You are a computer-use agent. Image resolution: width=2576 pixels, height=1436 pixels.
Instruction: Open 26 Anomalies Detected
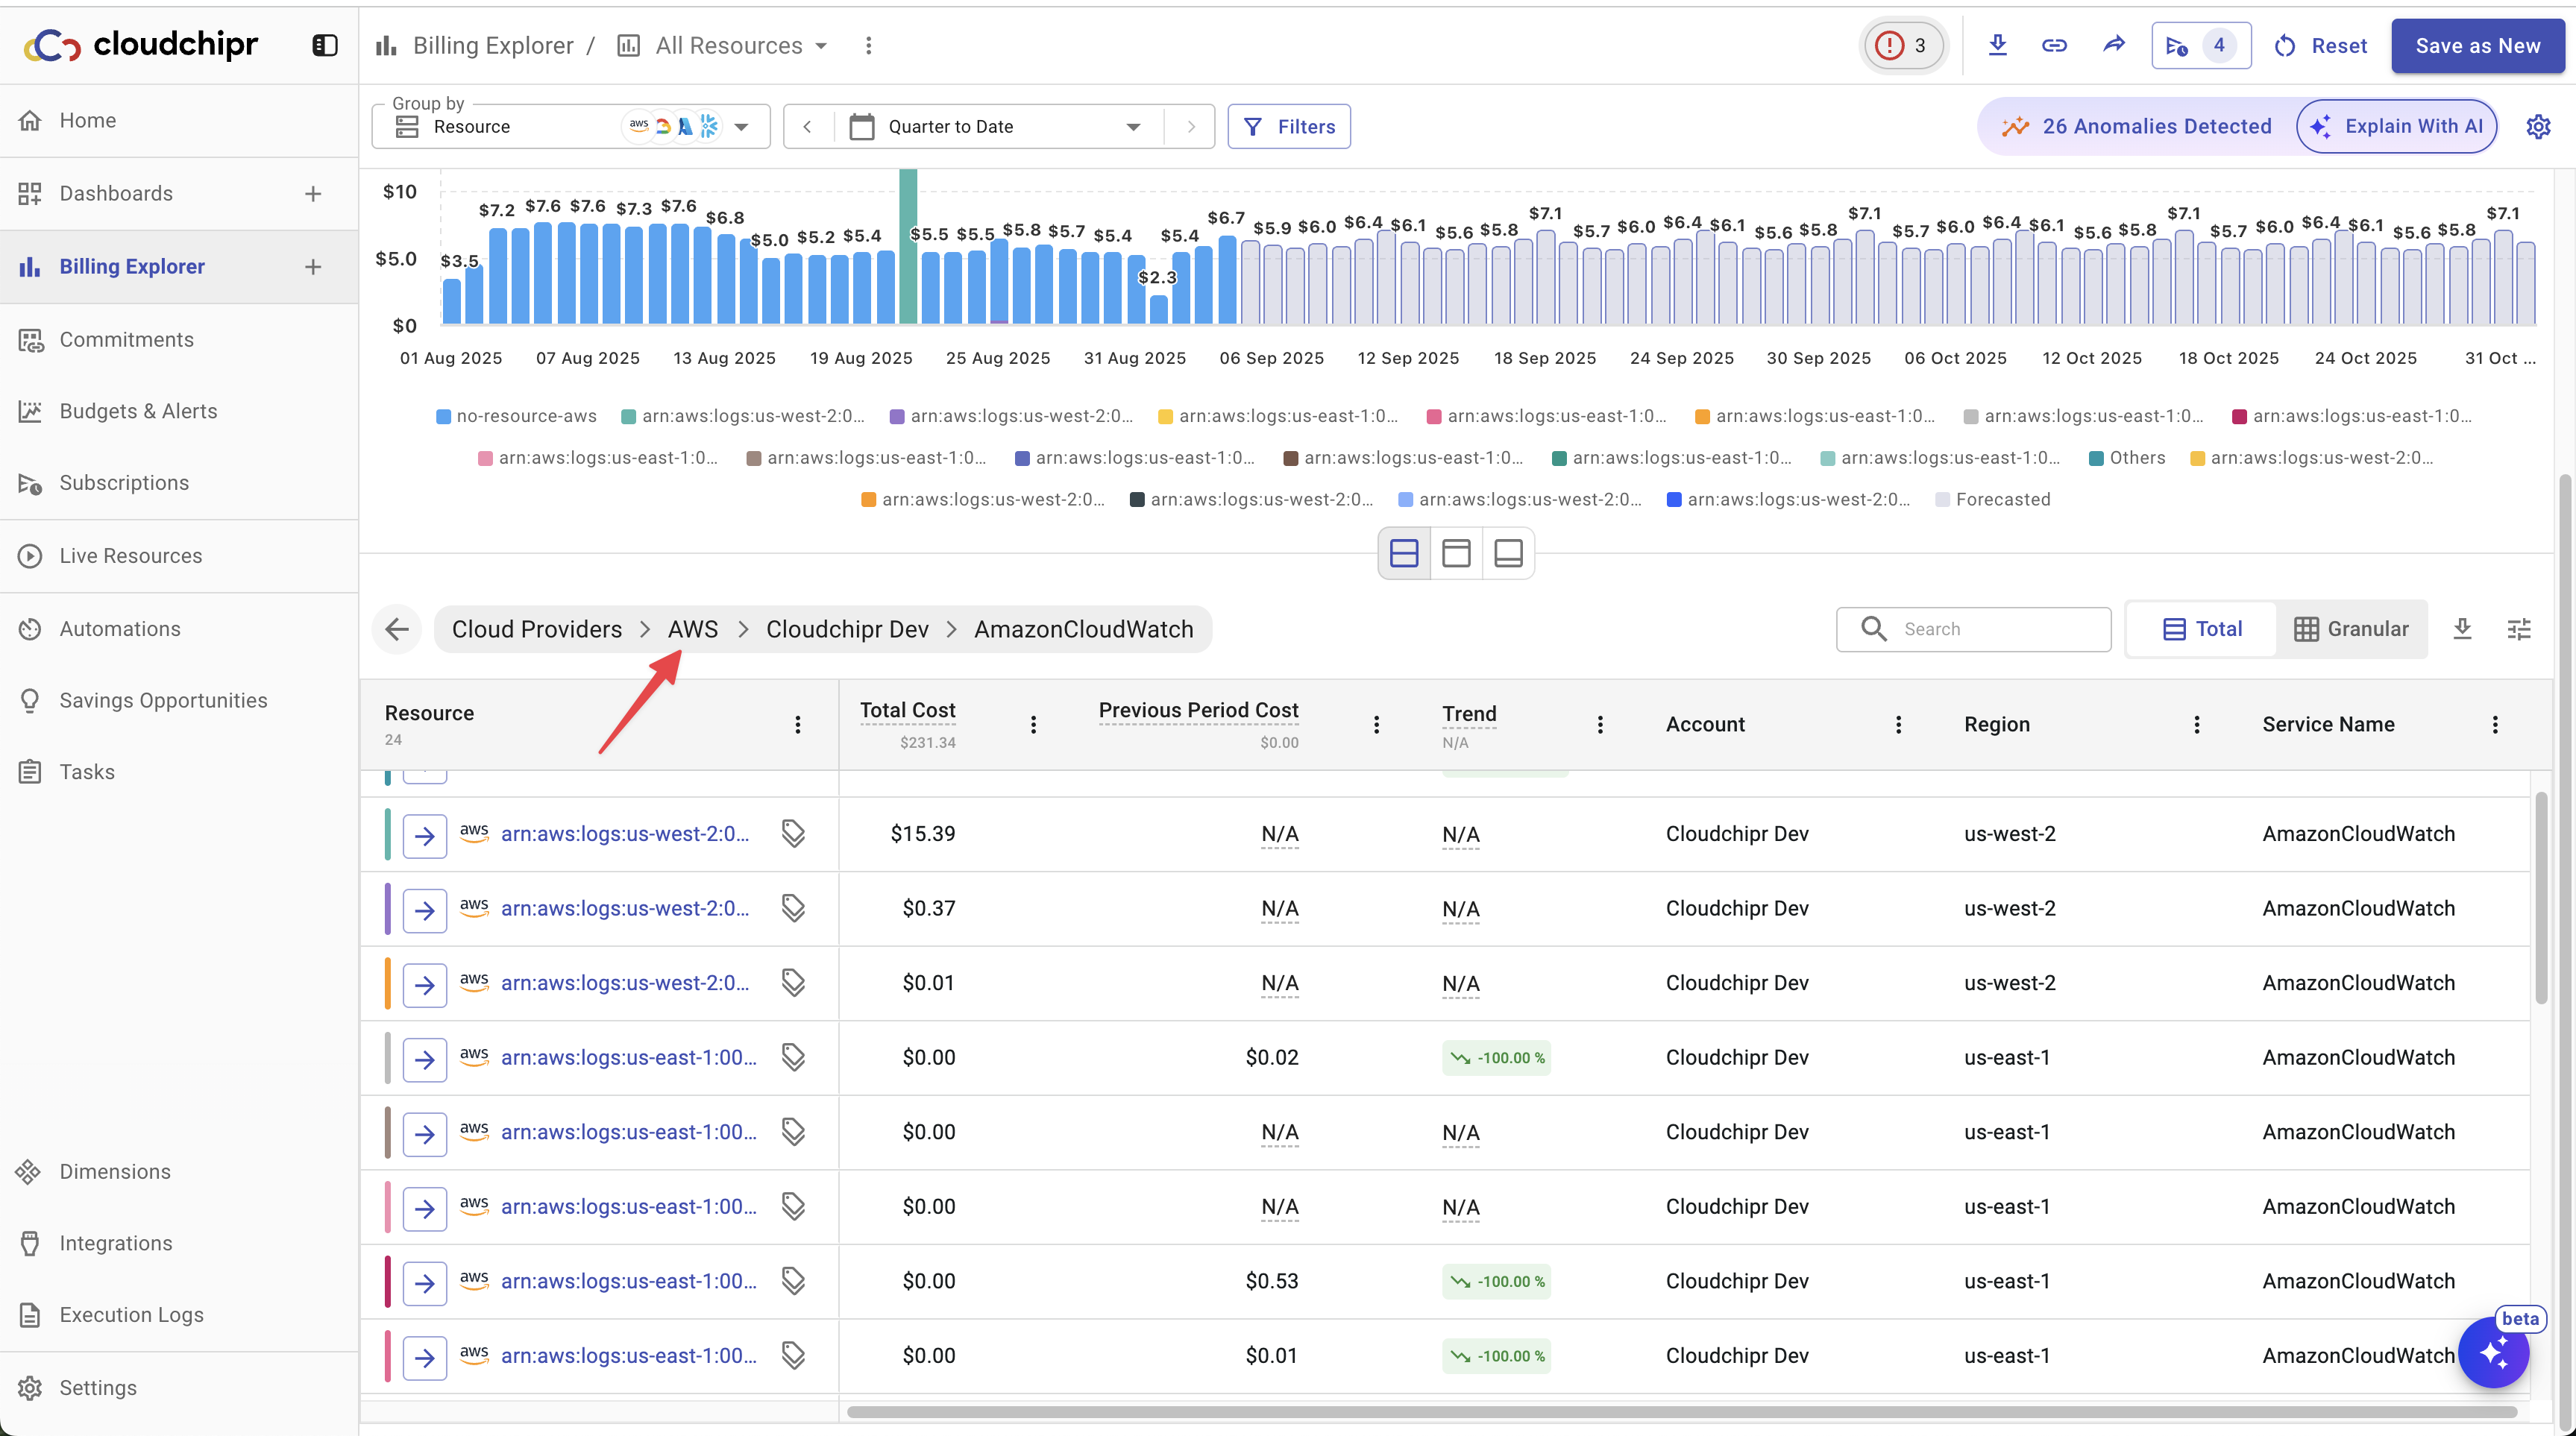click(2136, 126)
